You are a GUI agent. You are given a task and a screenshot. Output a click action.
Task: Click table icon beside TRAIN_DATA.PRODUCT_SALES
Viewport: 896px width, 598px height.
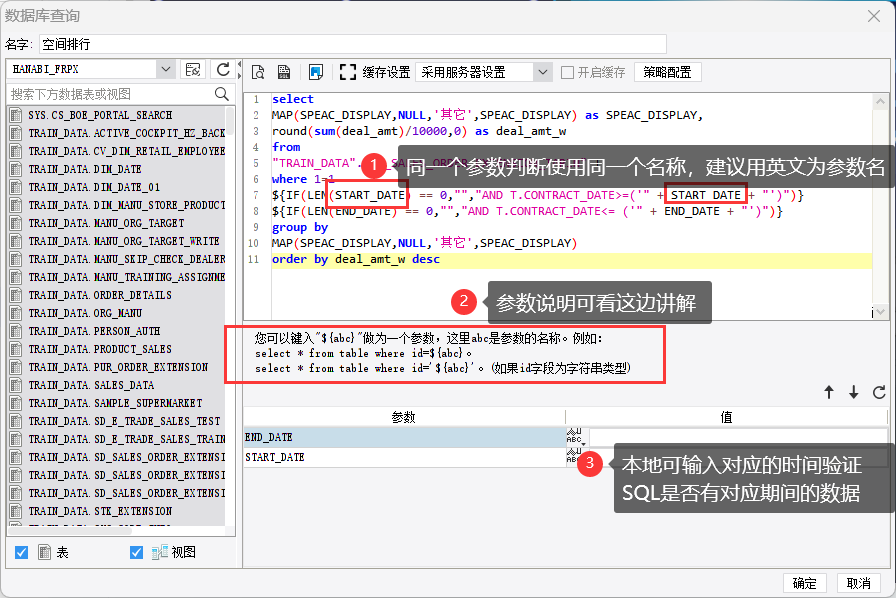point(16,349)
